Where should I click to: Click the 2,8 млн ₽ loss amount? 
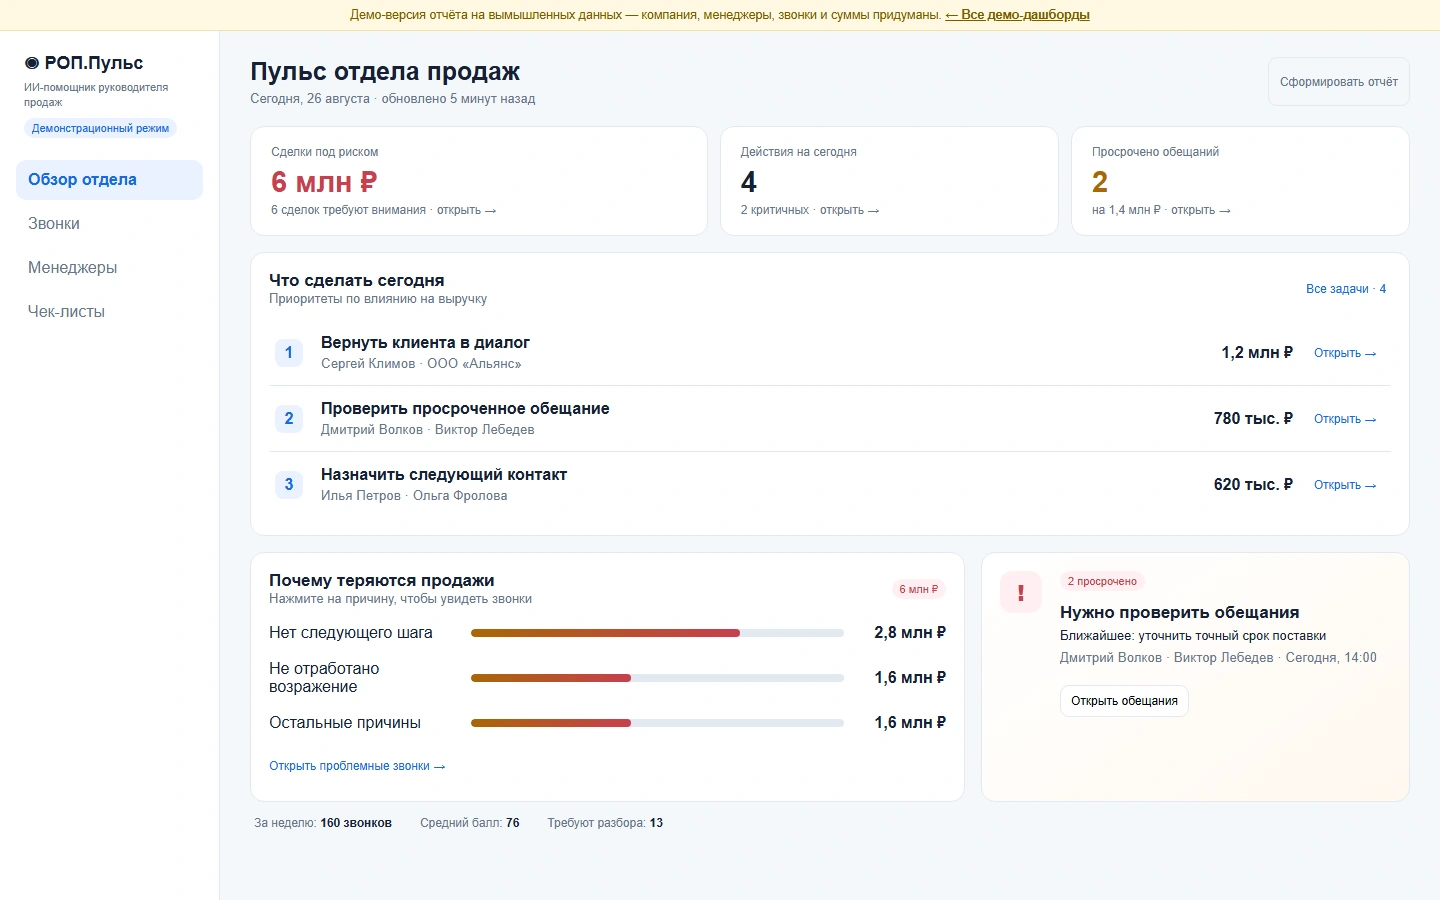(x=910, y=633)
